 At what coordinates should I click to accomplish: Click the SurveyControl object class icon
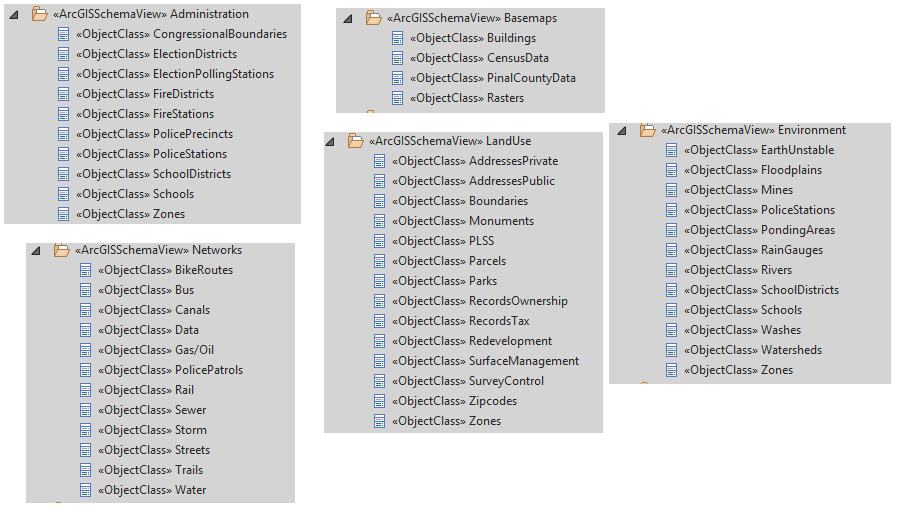point(380,381)
